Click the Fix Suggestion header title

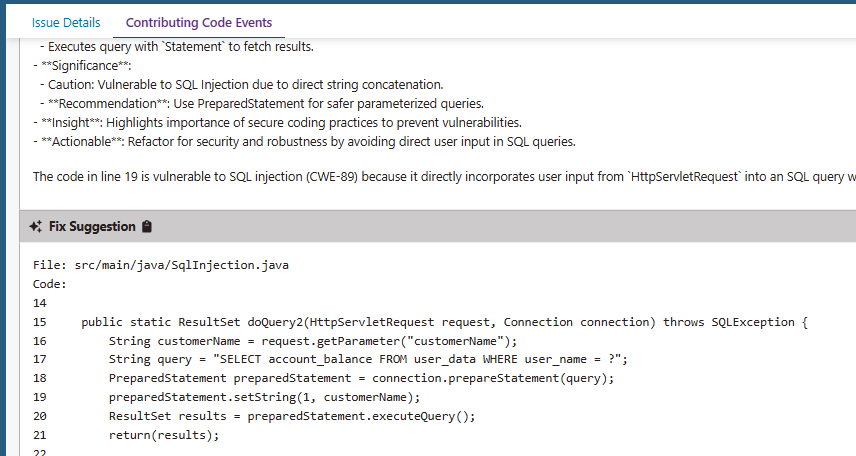click(92, 227)
